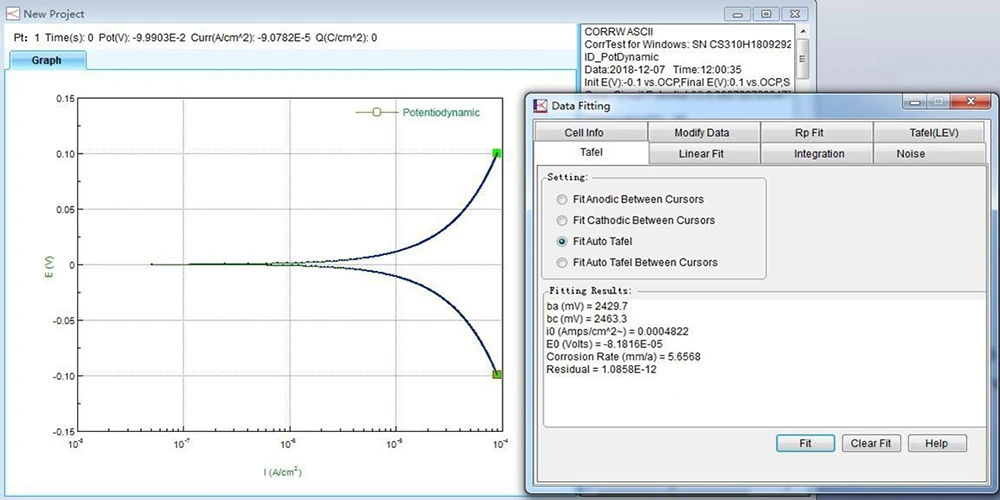Click the New Project window app icon
The width and height of the screenshot is (1000, 500).
coord(12,14)
